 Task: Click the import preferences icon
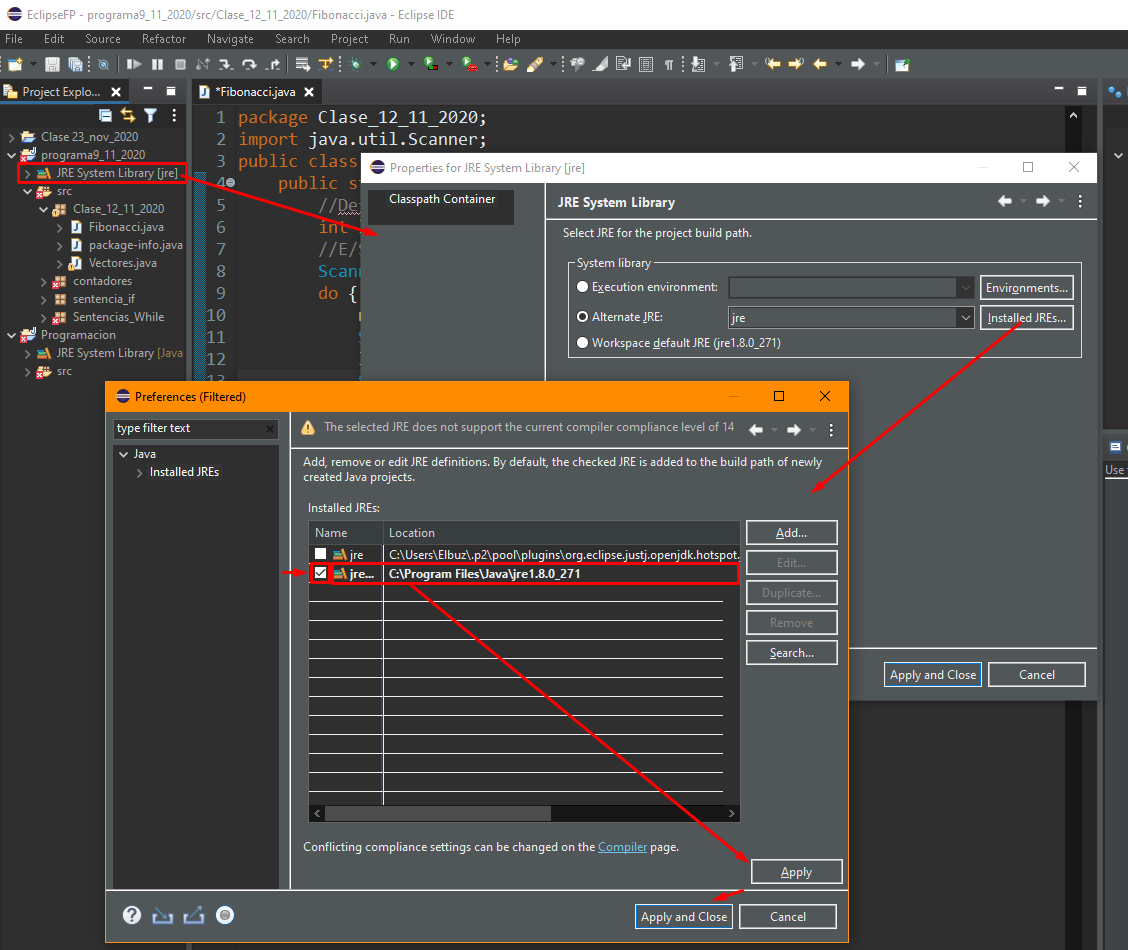click(163, 915)
